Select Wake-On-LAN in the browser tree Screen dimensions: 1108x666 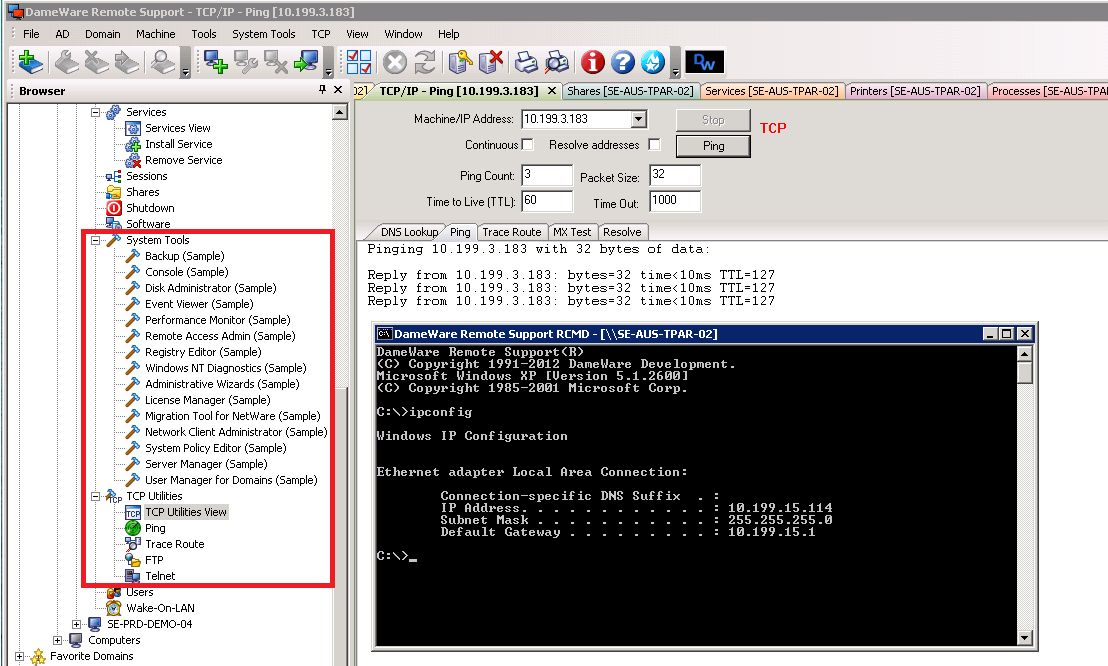pos(160,608)
